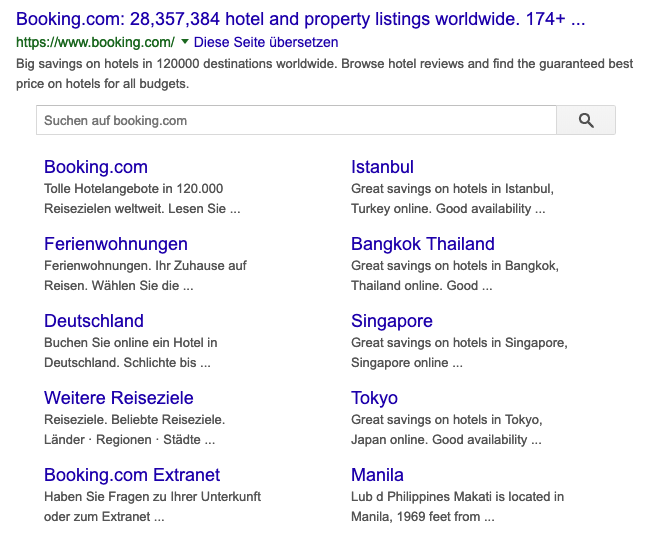Click the green https://www.booking.com/ URL
This screenshot has width=663, height=543.
[95, 42]
